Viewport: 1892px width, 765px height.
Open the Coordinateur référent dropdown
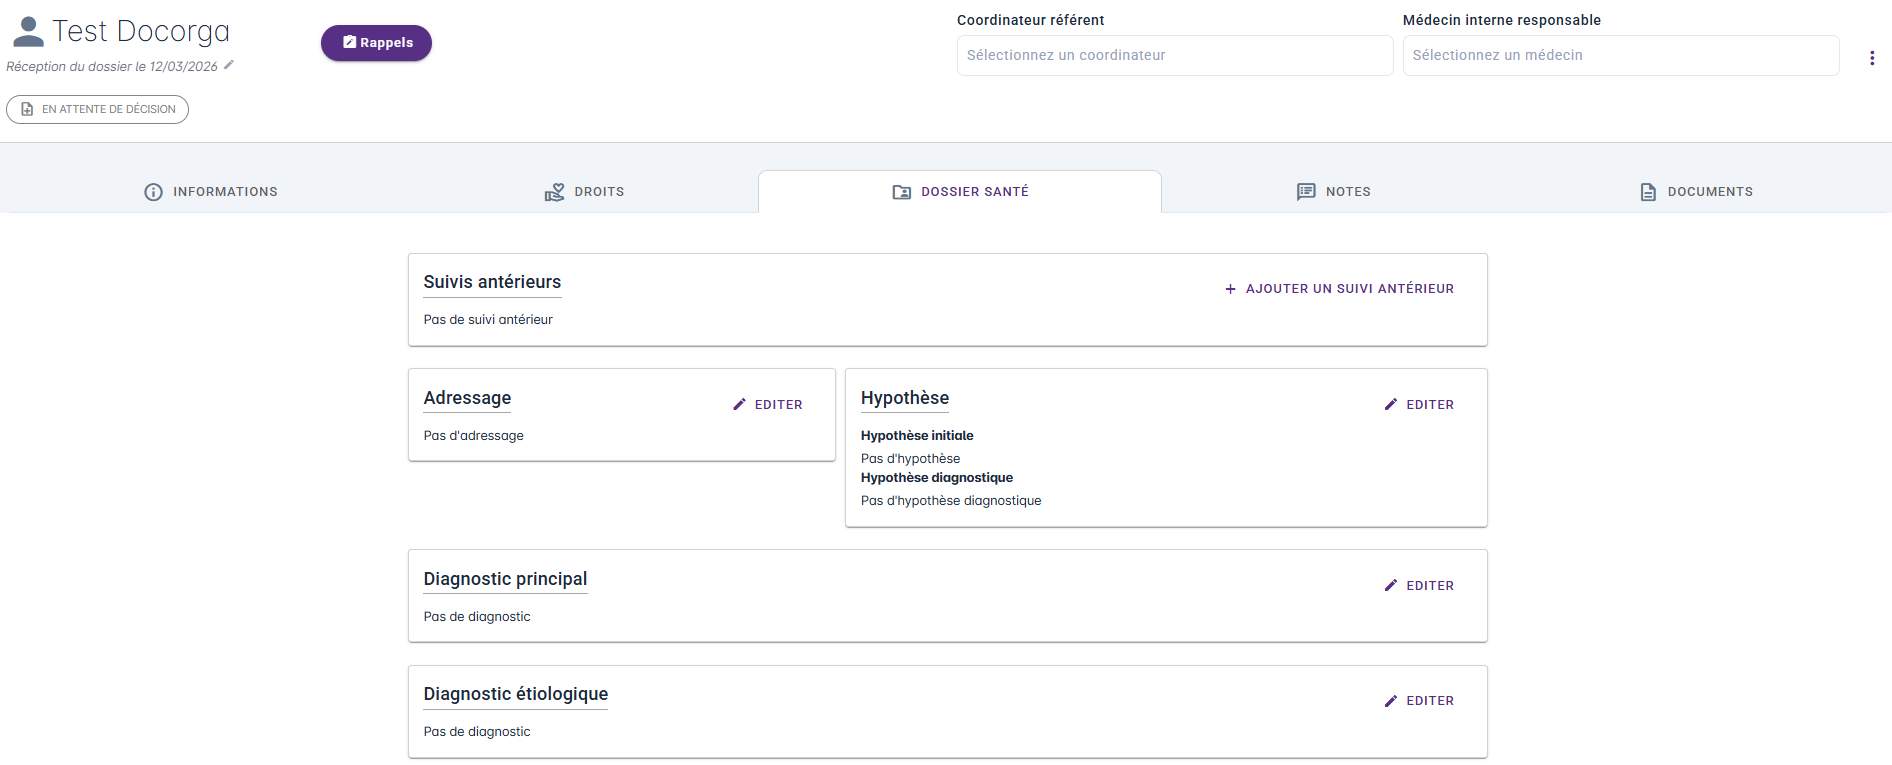tap(1174, 56)
